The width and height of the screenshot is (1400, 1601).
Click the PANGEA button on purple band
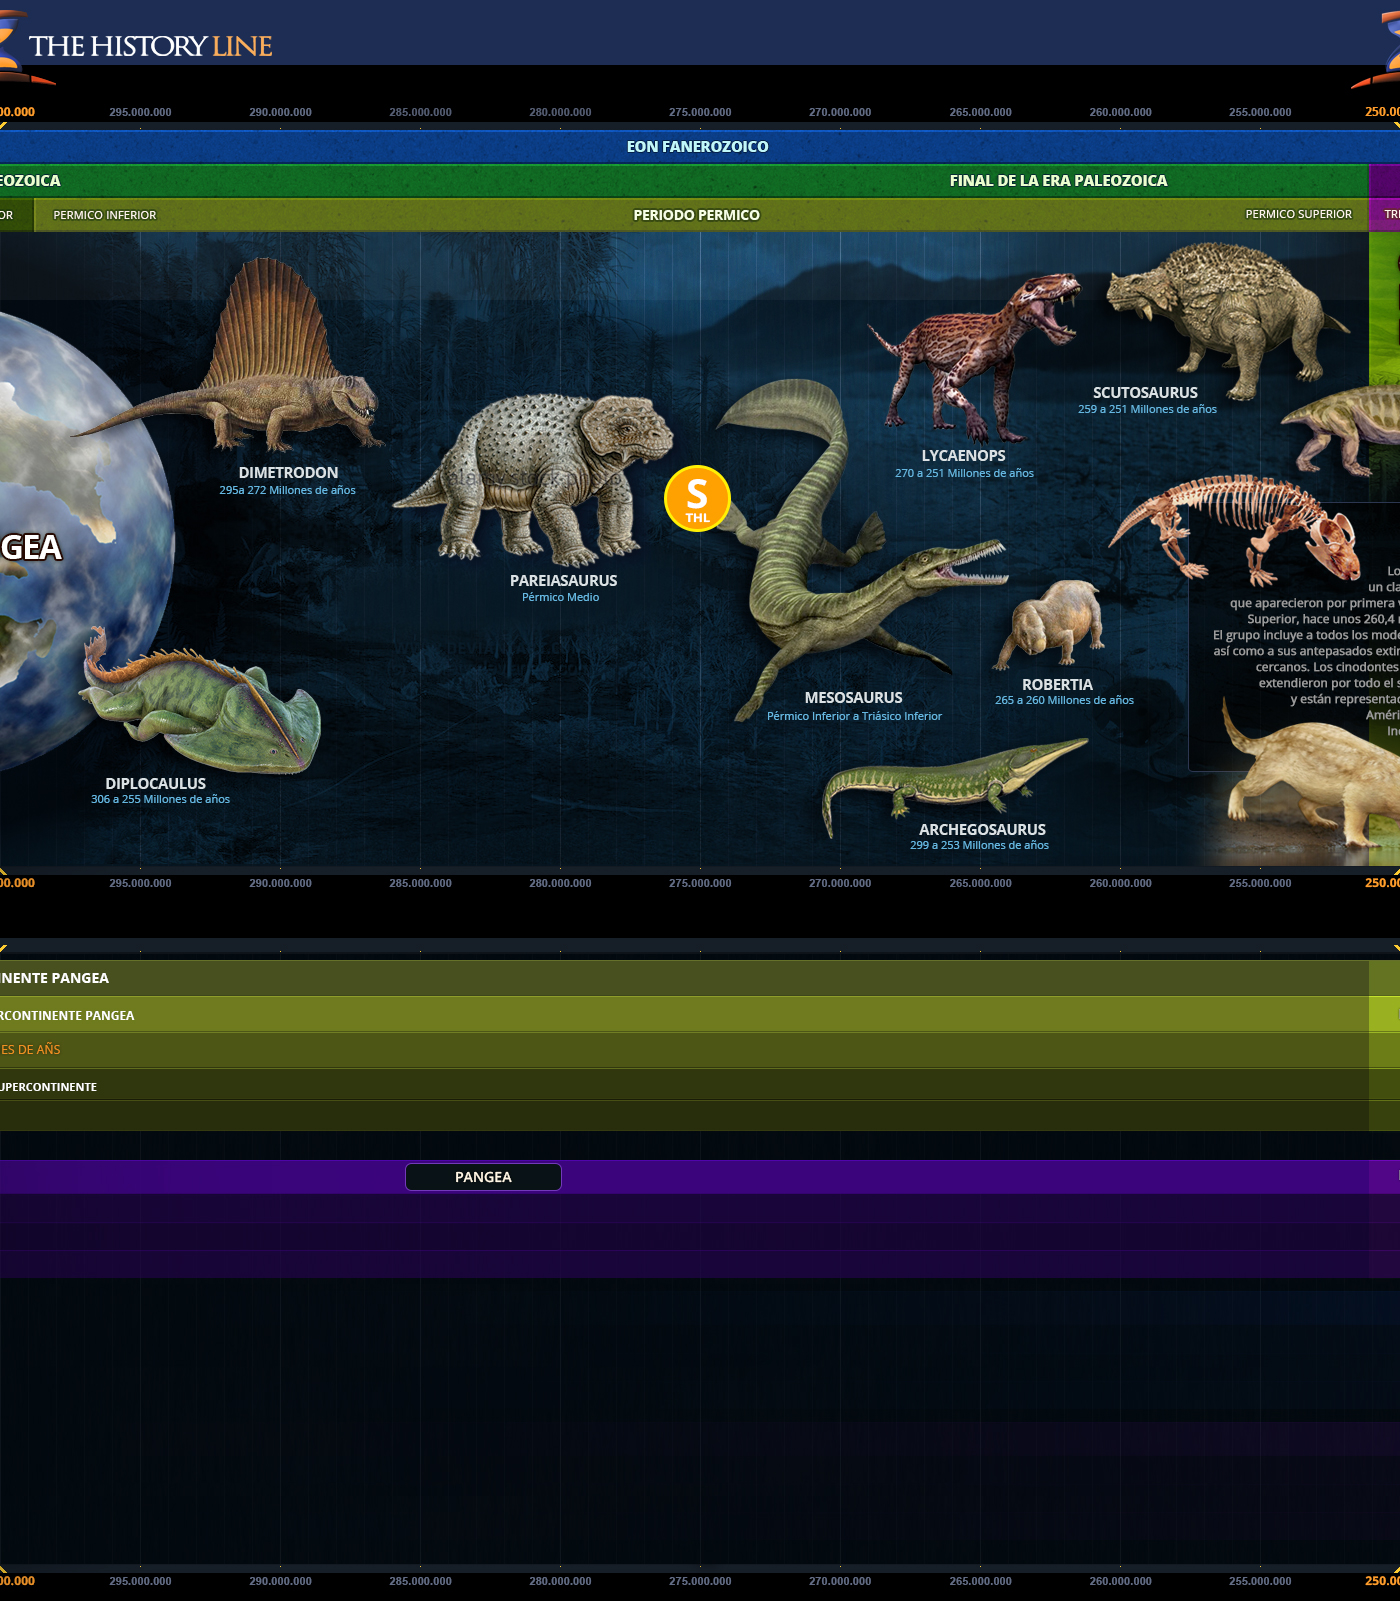483,1177
